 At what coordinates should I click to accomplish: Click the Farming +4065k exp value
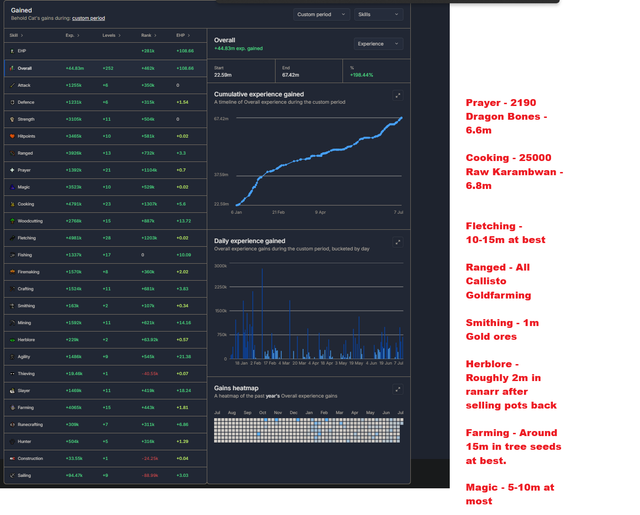(x=73, y=408)
